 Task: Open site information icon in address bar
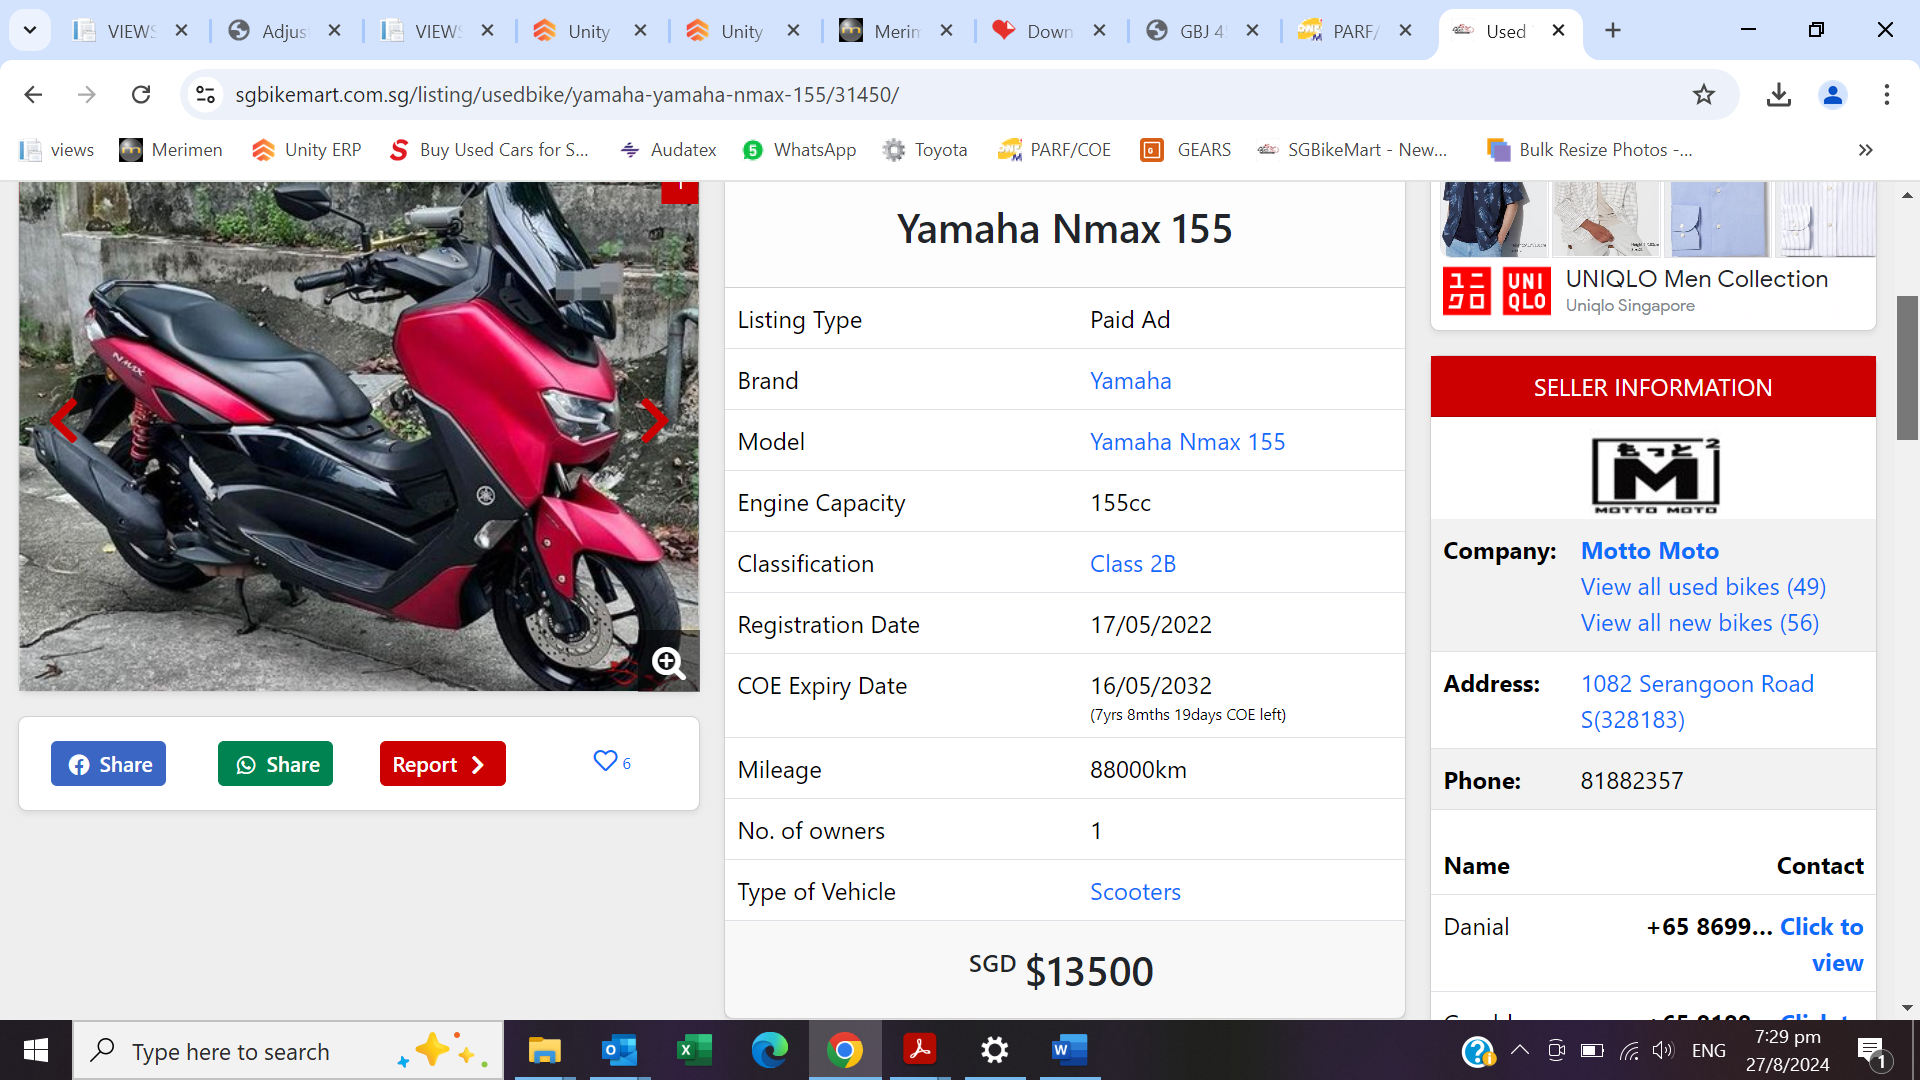tap(206, 95)
